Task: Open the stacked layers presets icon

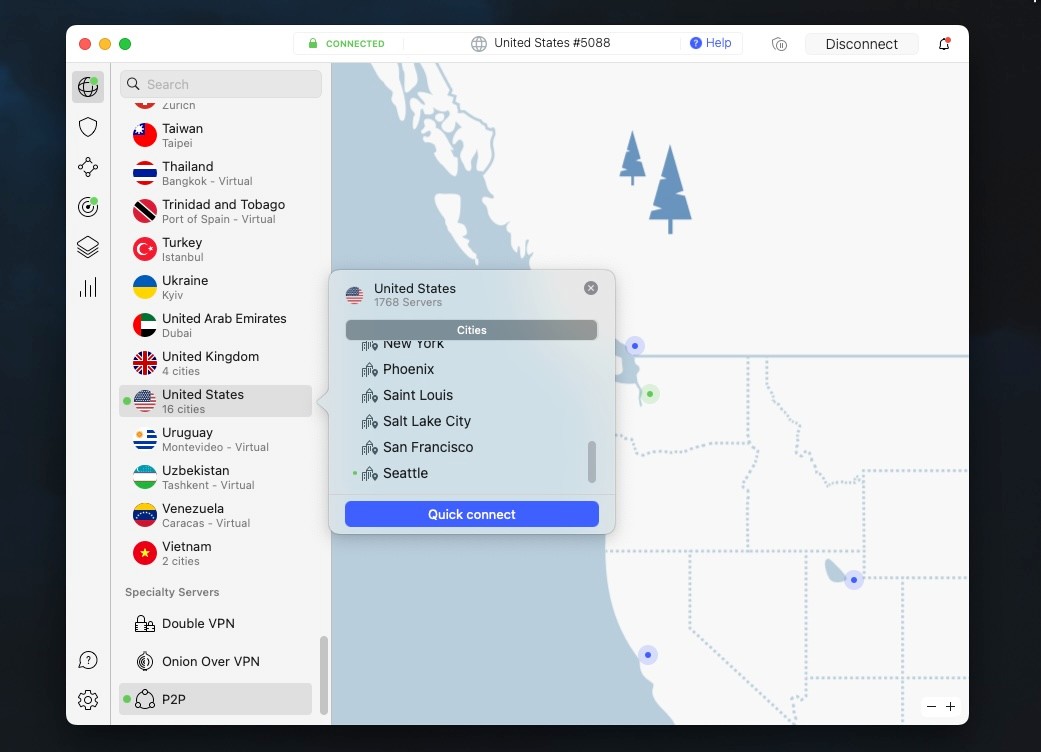Action: tap(88, 247)
